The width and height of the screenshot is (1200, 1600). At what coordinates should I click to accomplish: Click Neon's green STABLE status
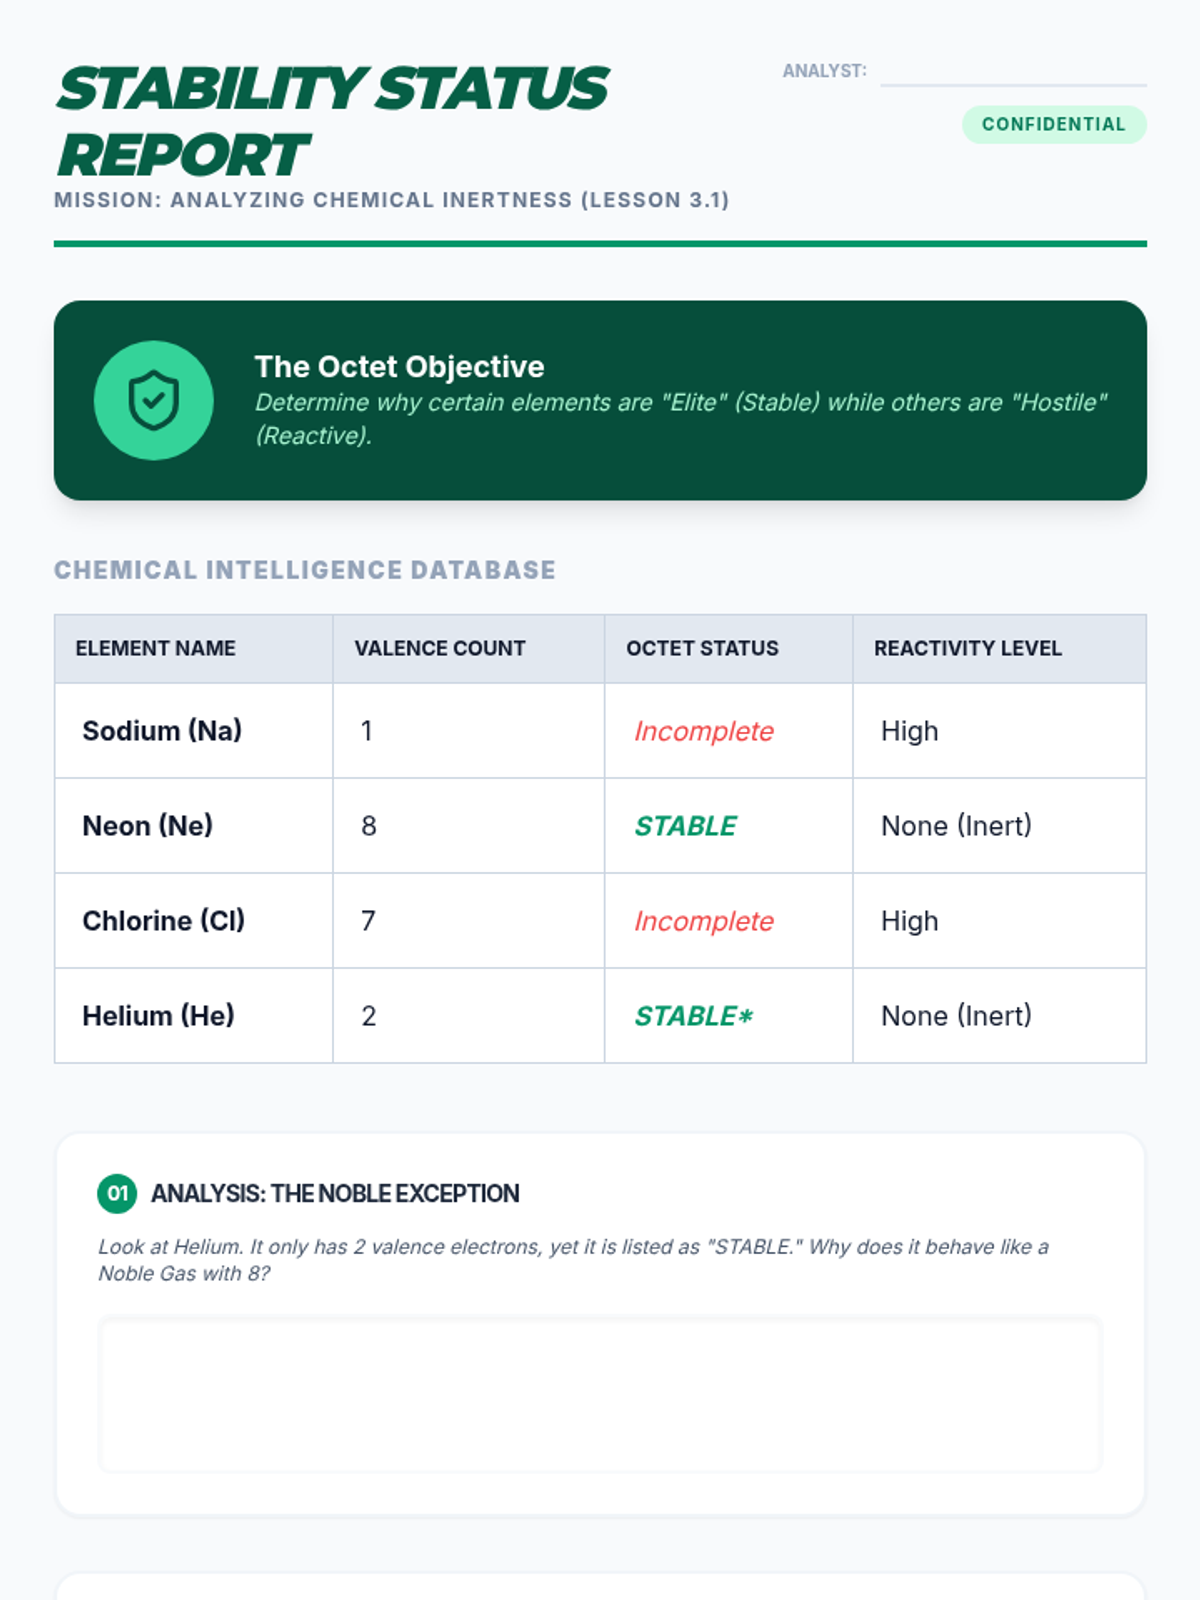[686, 826]
